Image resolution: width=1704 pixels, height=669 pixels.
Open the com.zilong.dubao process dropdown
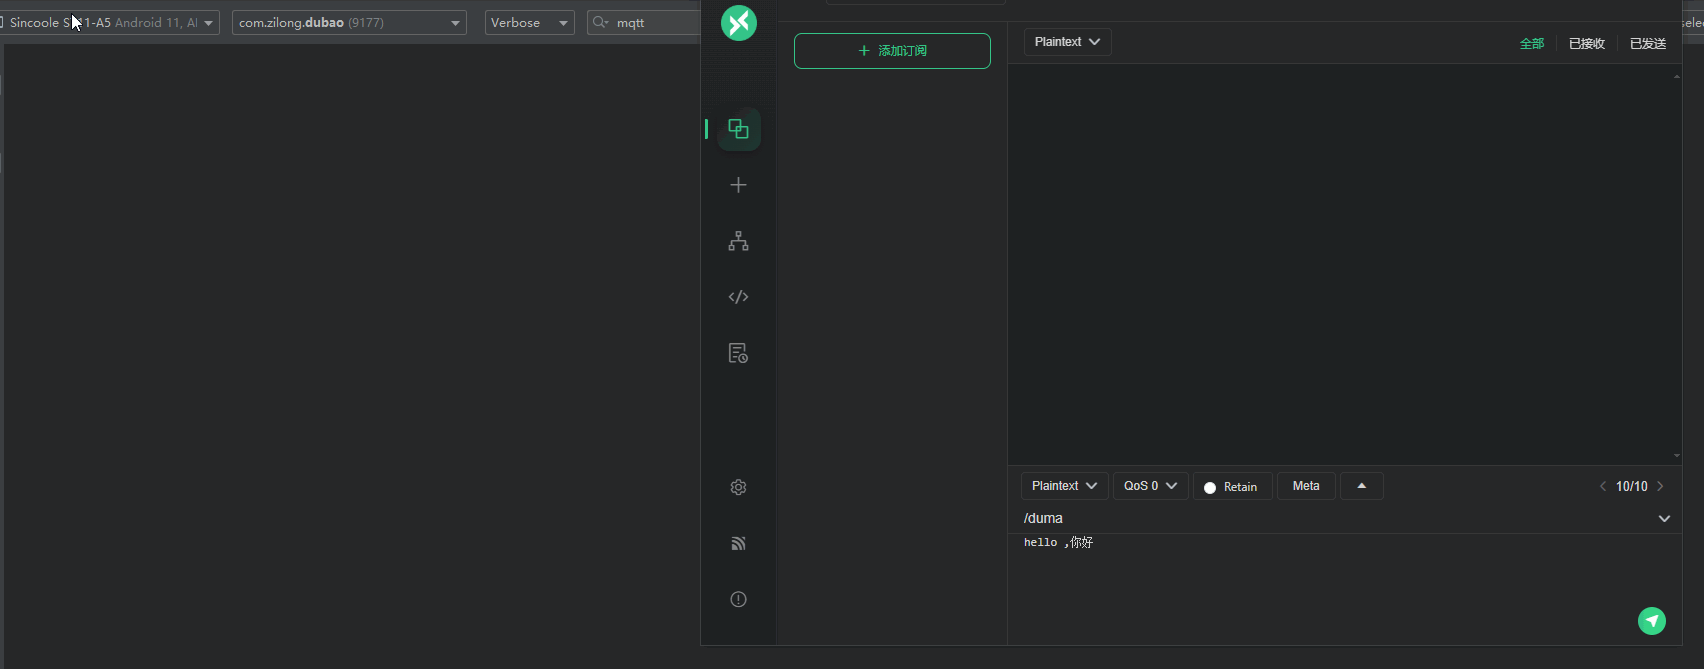(349, 22)
